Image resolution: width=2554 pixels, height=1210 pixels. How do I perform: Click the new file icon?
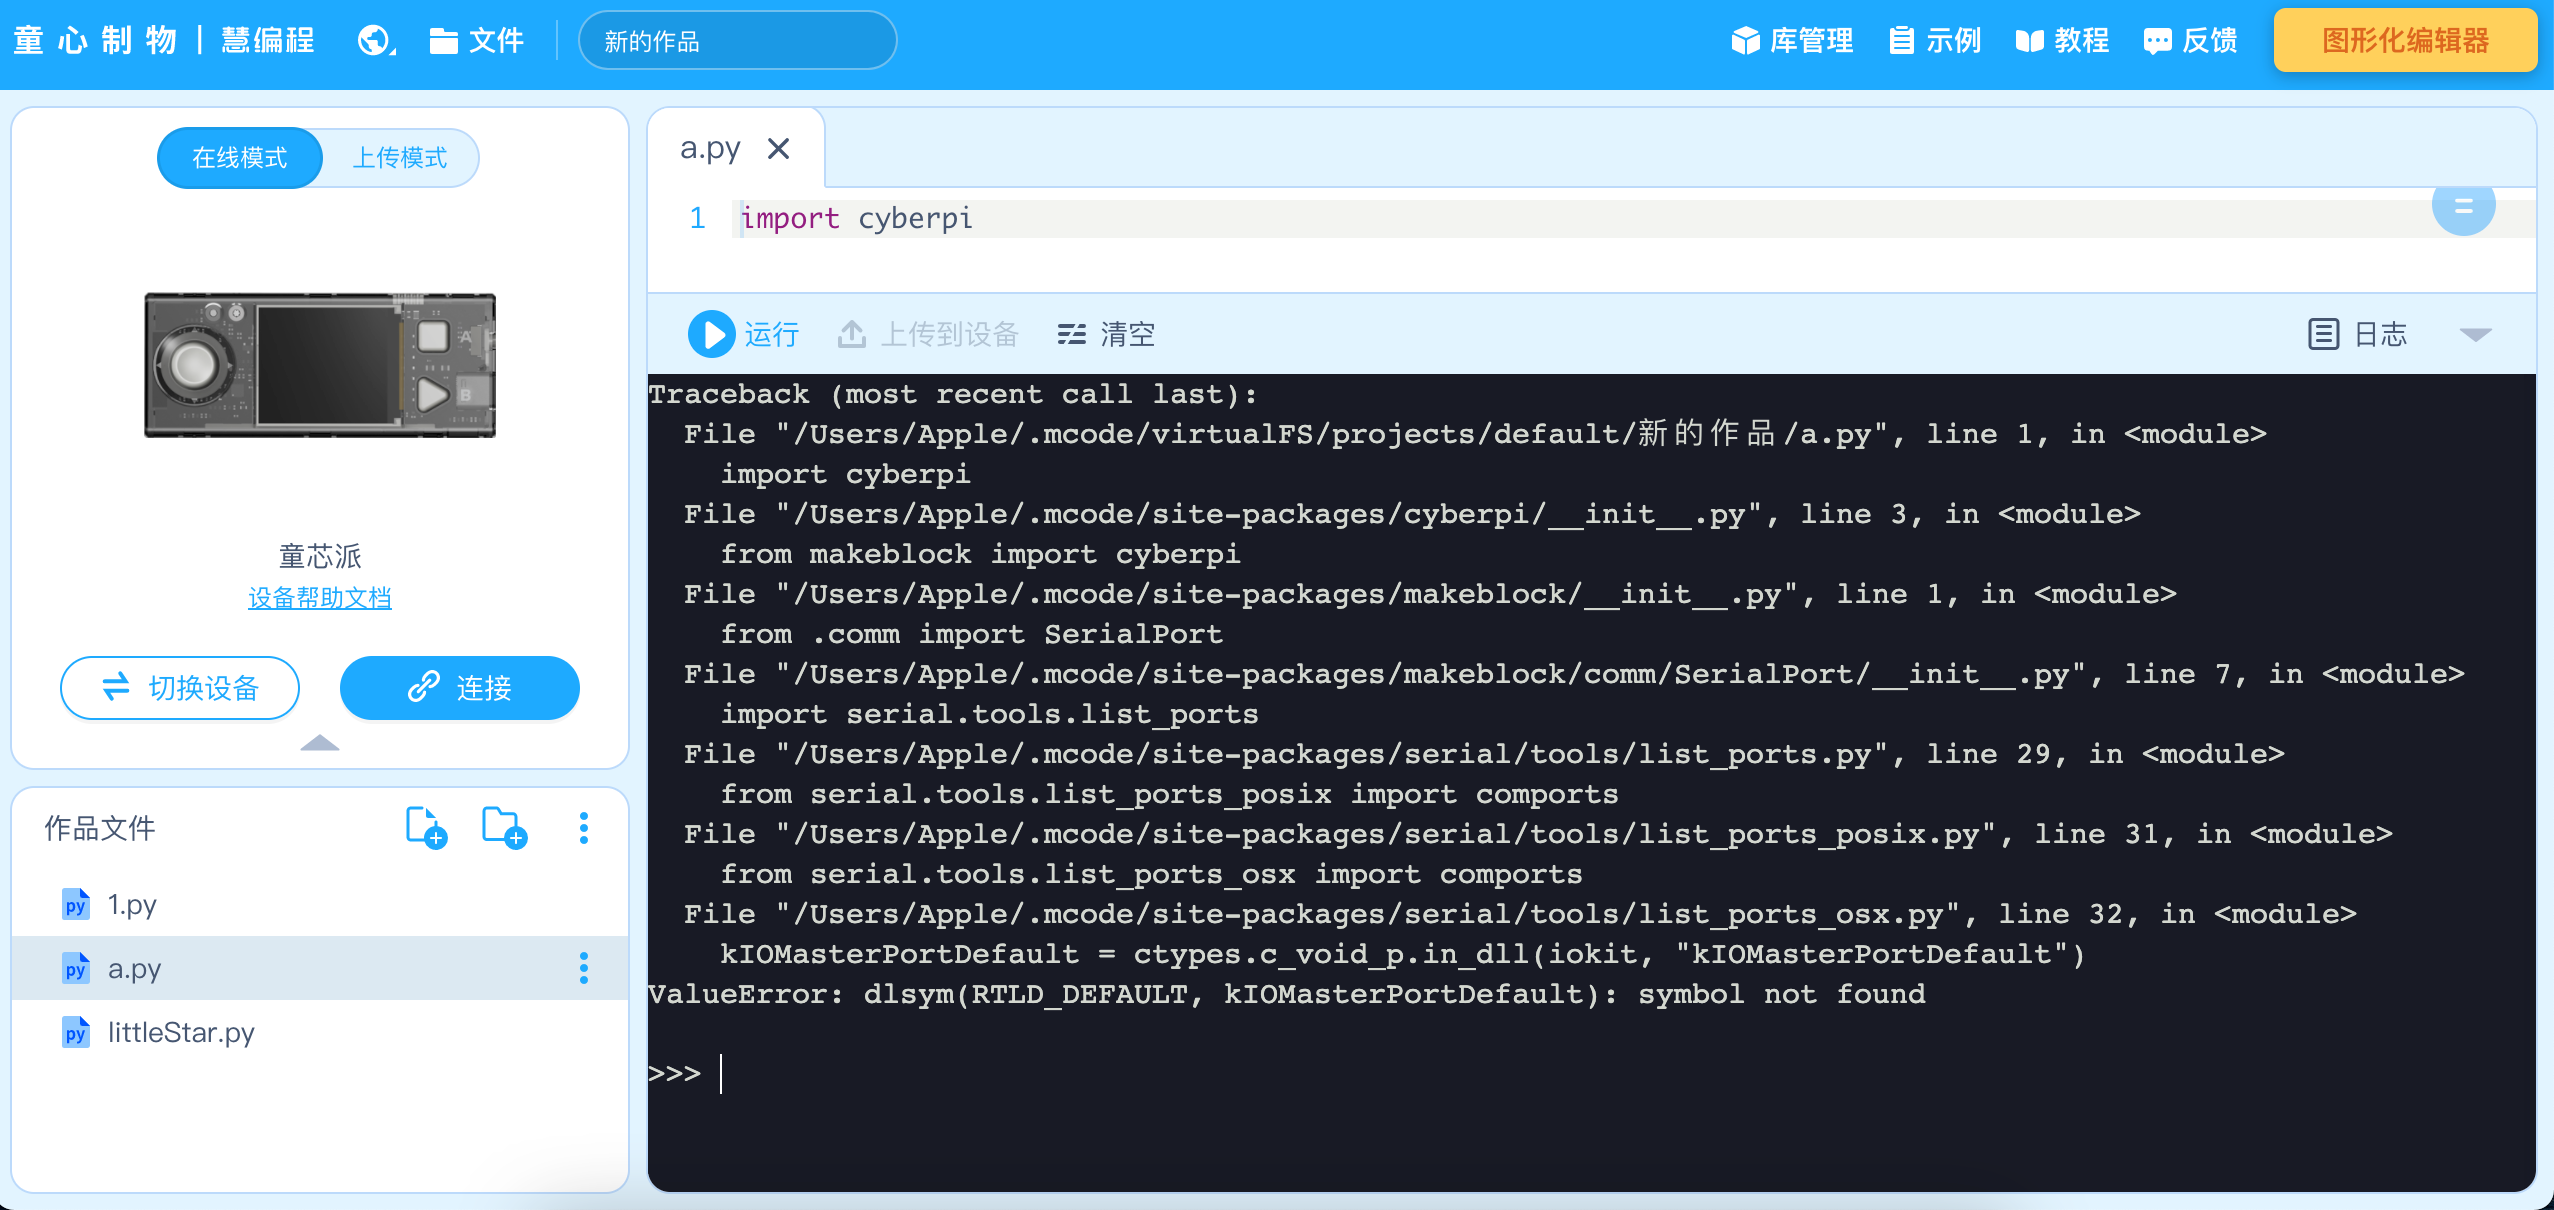[x=426, y=828]
